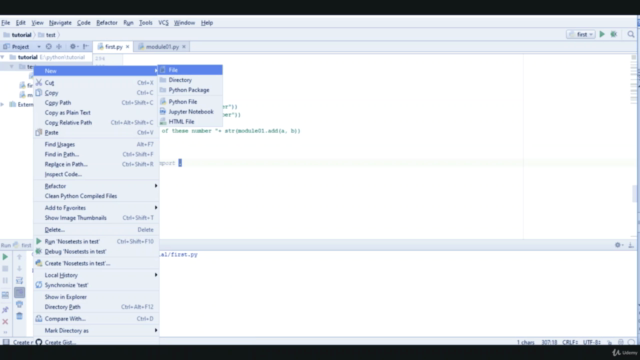Select Cut in the context menu
The image size is (640, 360).
(x=96, y=82)
